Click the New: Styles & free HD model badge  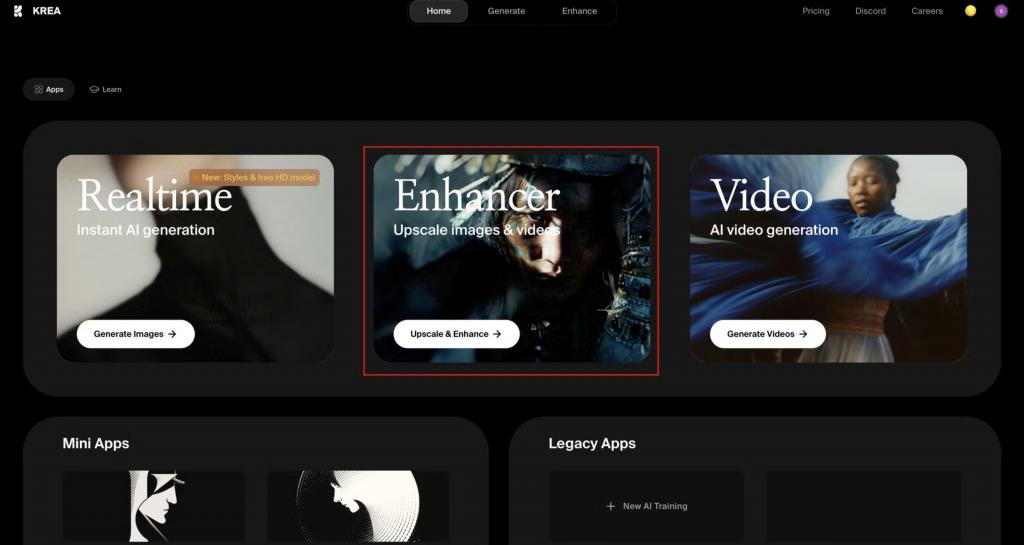point(255,177)
